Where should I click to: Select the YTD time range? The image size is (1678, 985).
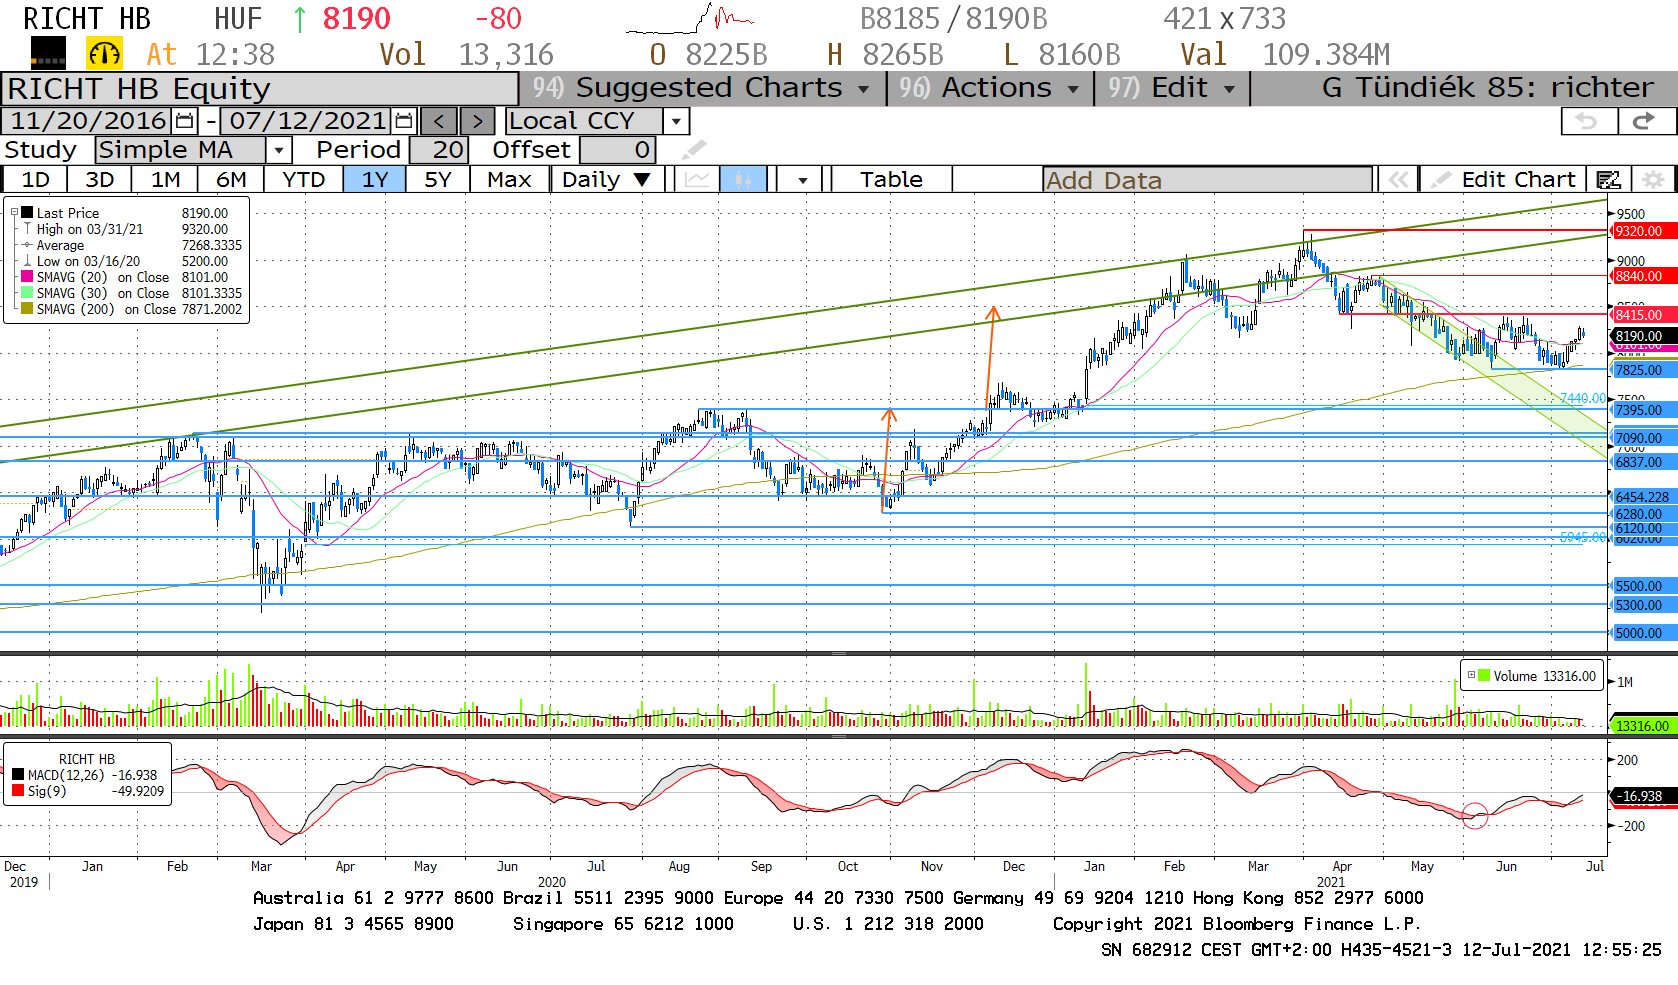pyautogui.click(x=303, y=180)
